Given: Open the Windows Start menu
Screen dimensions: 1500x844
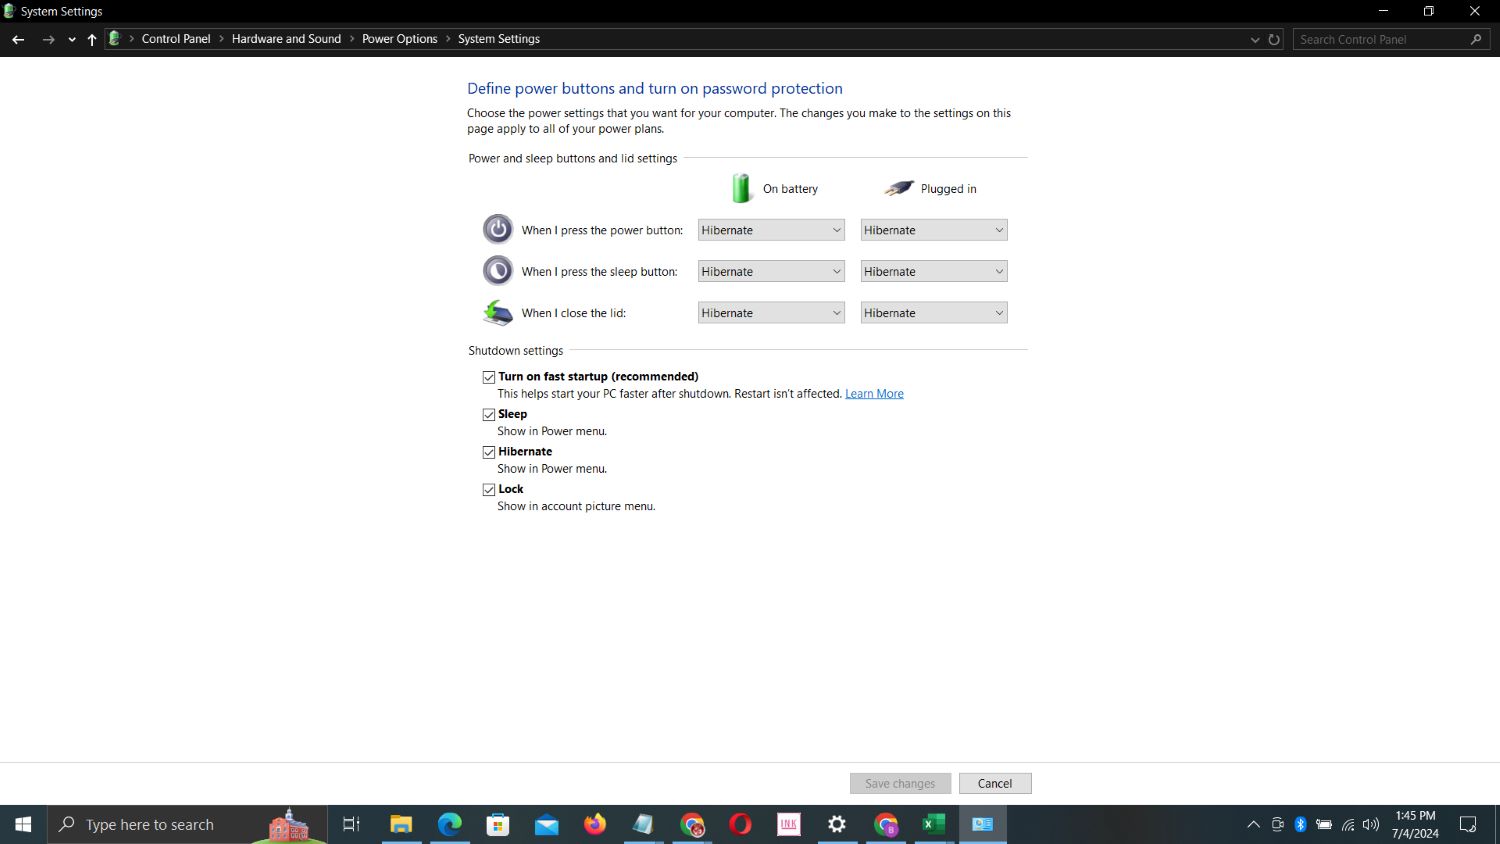Looking at the screenshot, I should pos(23,824).
